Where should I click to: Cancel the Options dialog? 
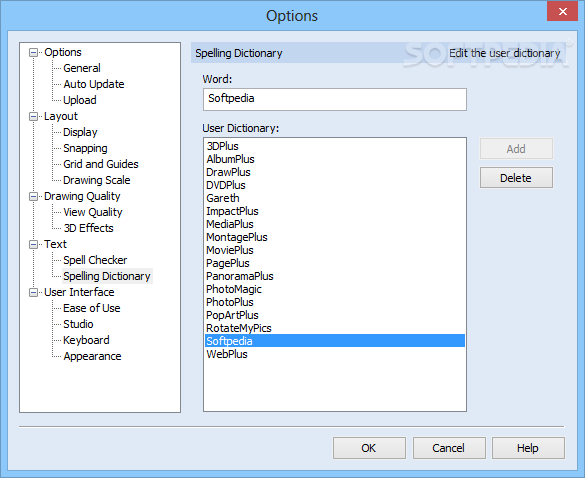tap(449, 448)
